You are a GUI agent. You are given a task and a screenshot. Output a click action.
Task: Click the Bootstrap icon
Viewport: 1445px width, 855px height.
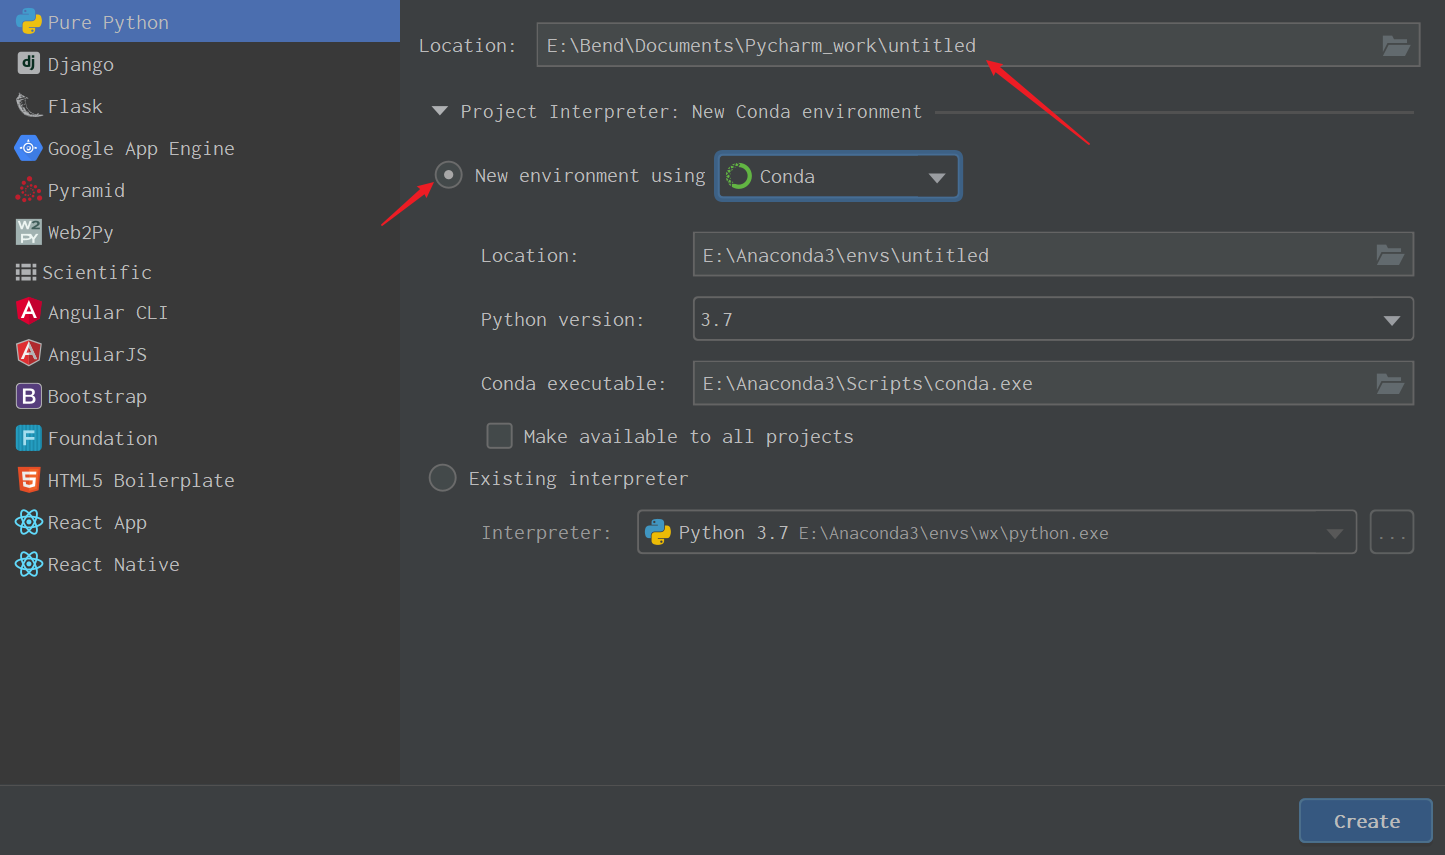tap(29, 395)
